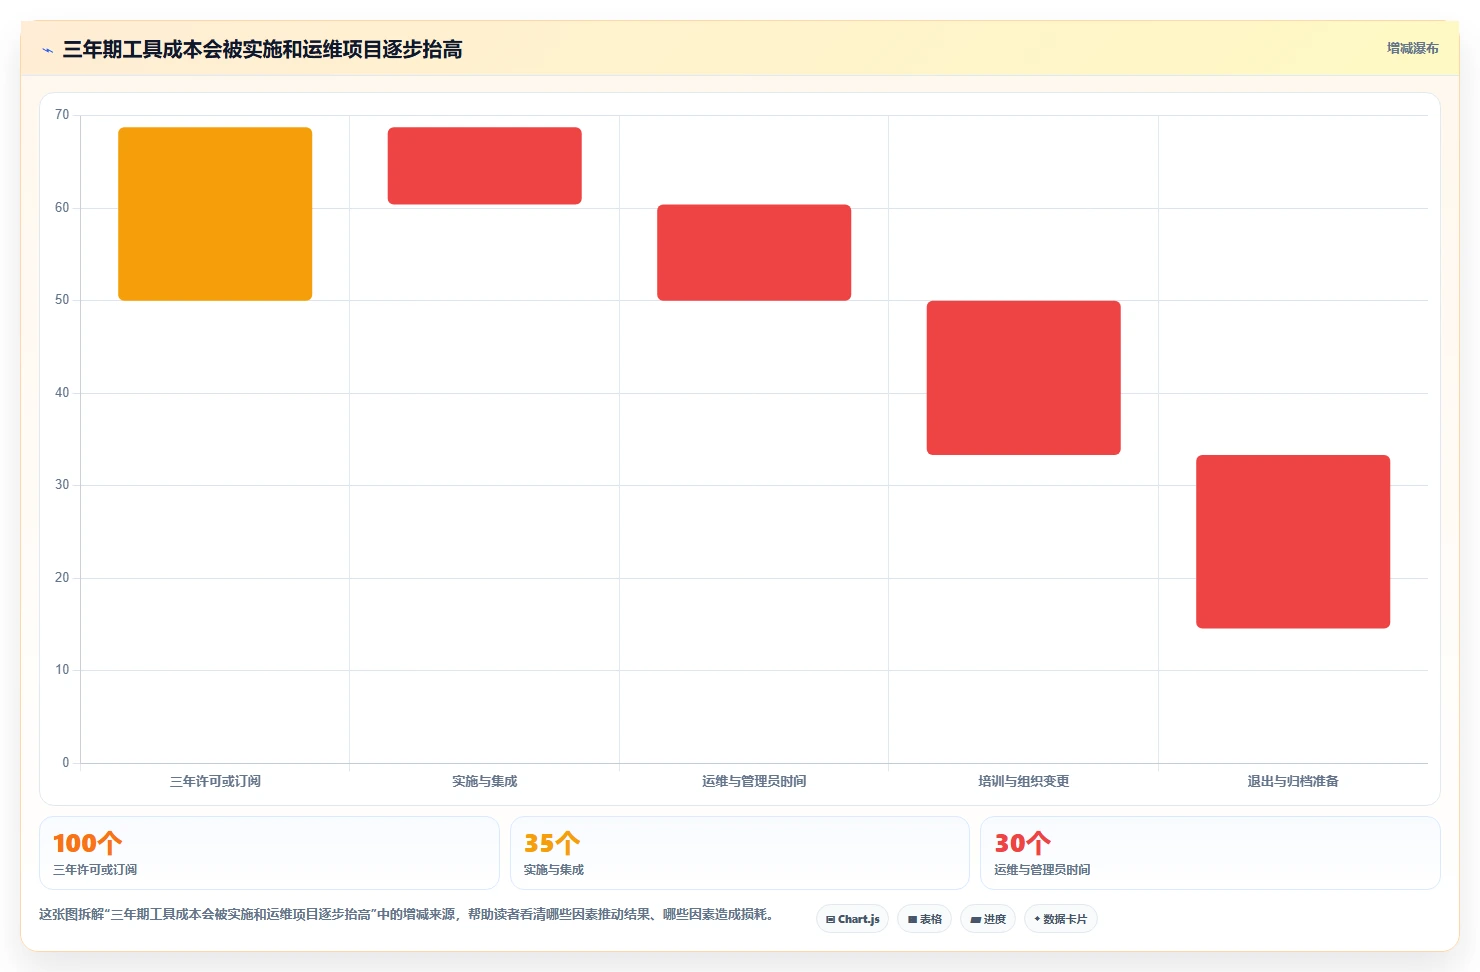Select the Chart.js tag chip

(852, 919)
